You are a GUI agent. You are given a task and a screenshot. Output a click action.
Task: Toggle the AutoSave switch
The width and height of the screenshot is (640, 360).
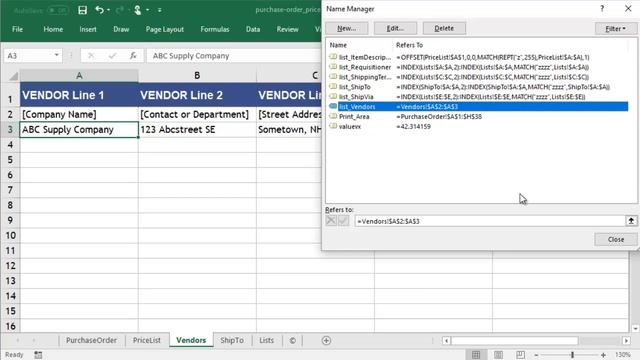58,10
